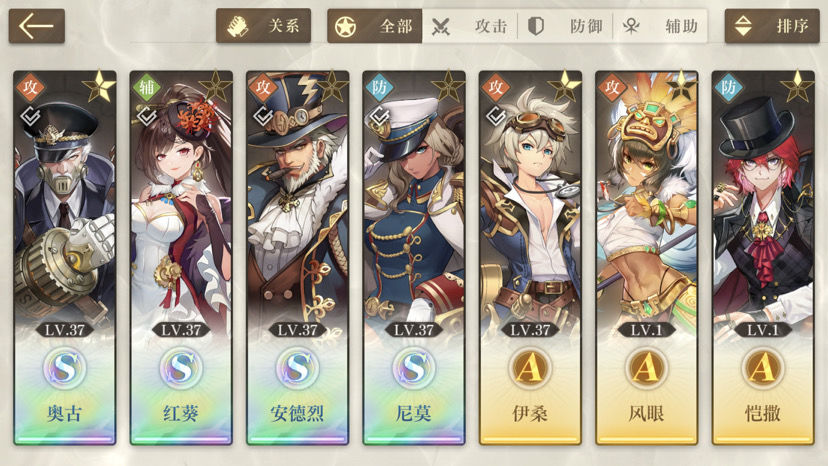Toggle the checkmark on 安德烈's card
The height and width of the screenshot is (466, 828).
coord(262,115)
